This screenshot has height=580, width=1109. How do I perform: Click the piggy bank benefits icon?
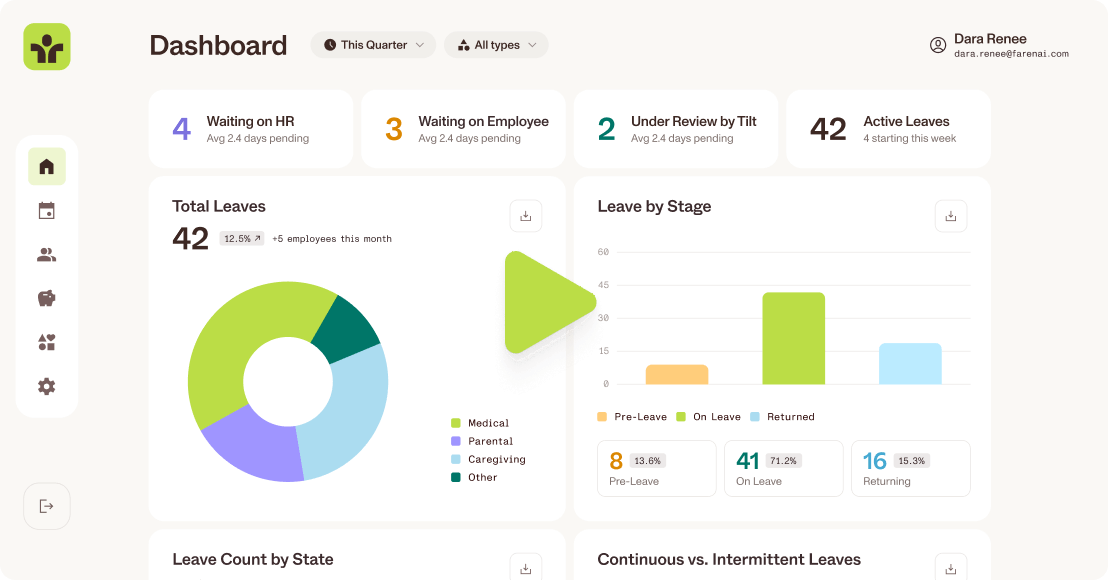tap(46, 298)
